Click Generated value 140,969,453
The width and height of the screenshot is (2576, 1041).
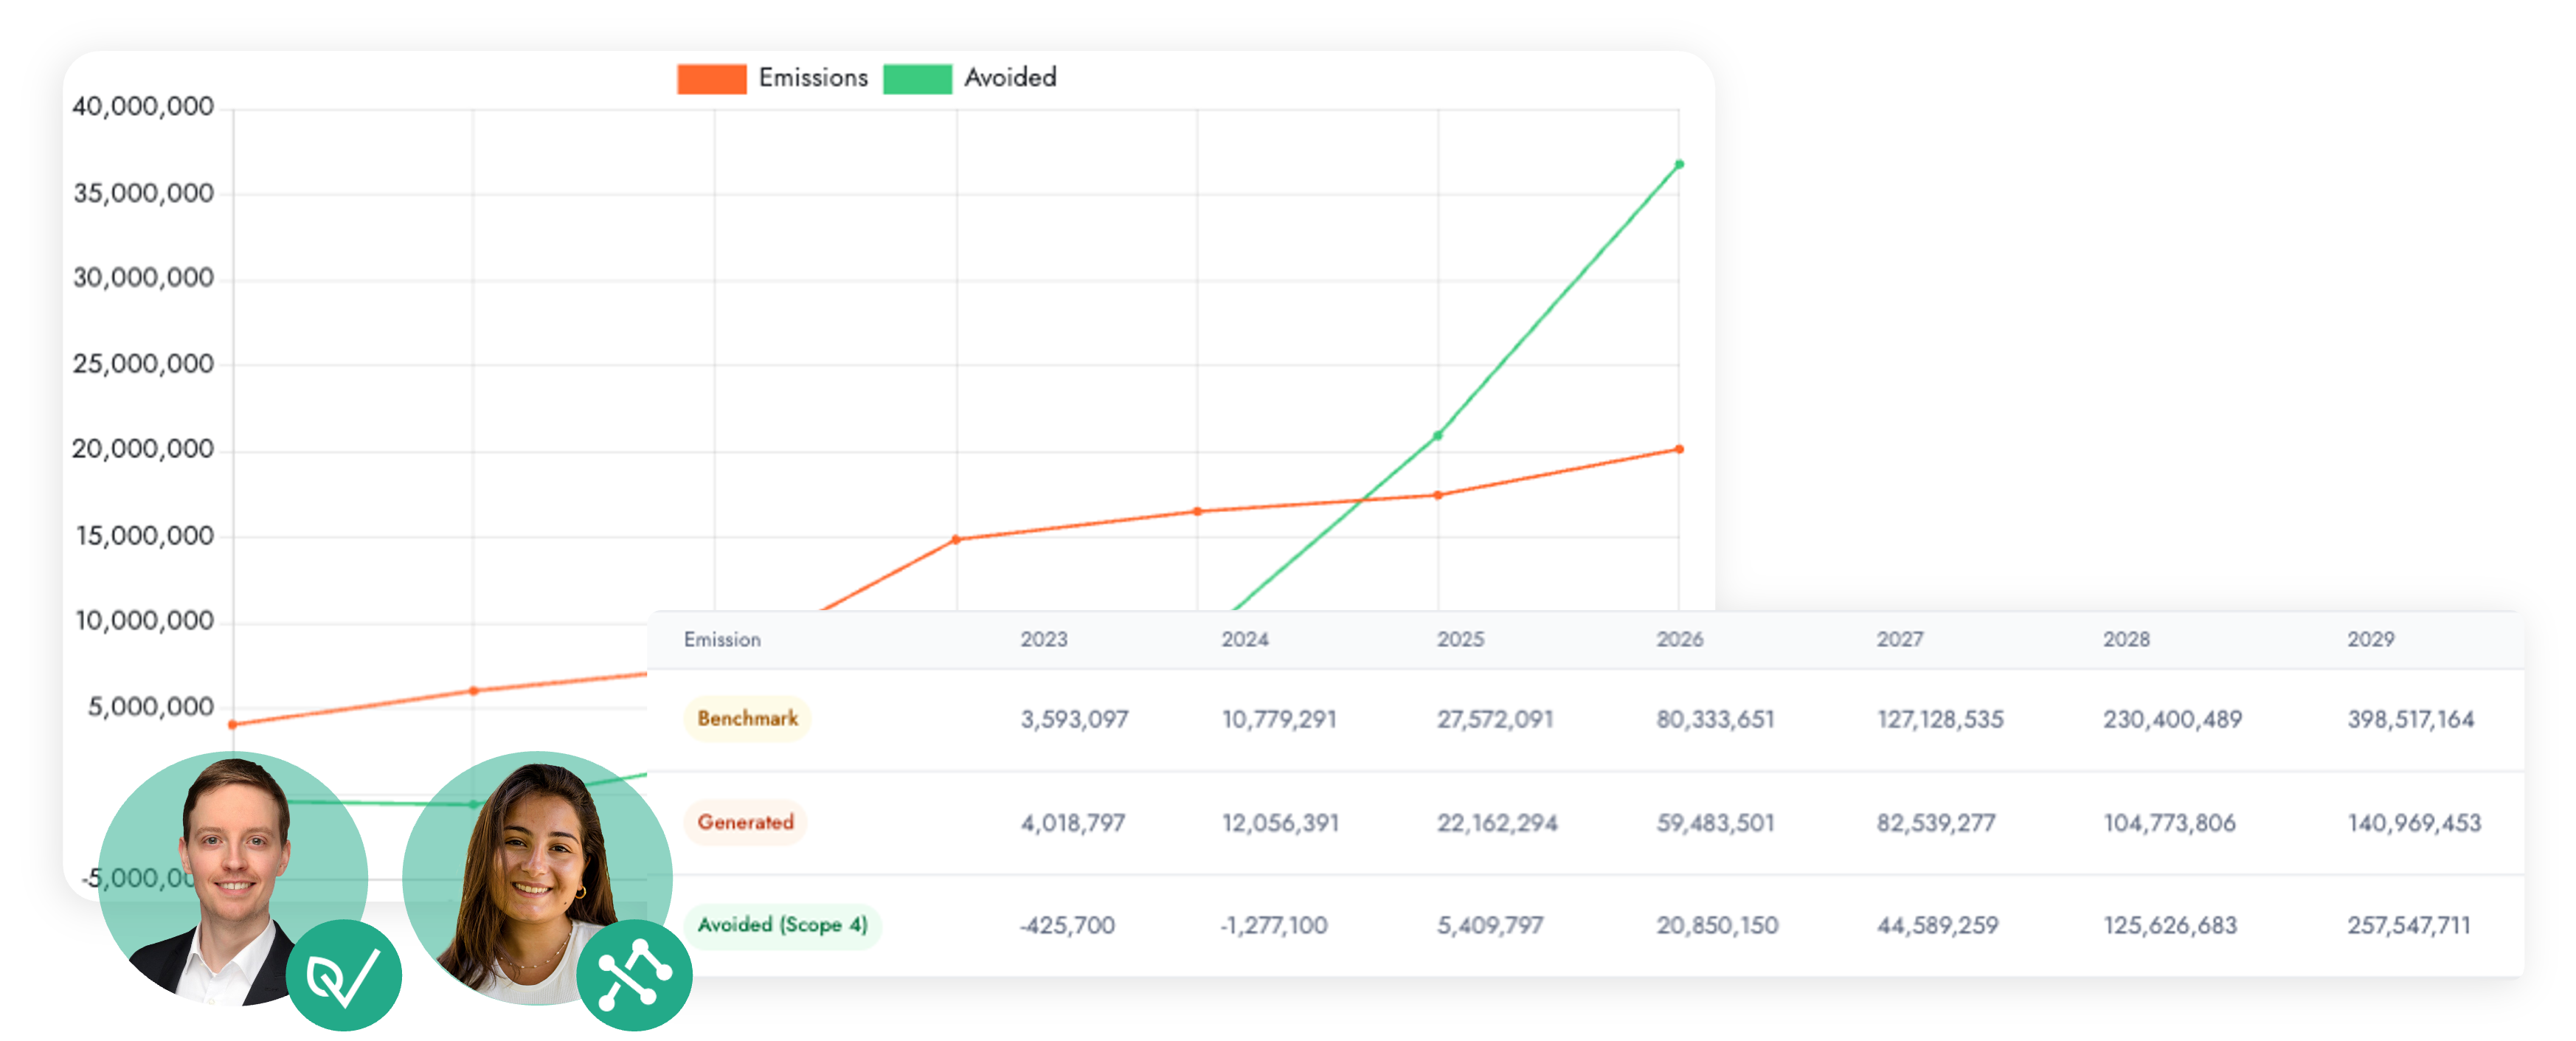(2414, 824)
